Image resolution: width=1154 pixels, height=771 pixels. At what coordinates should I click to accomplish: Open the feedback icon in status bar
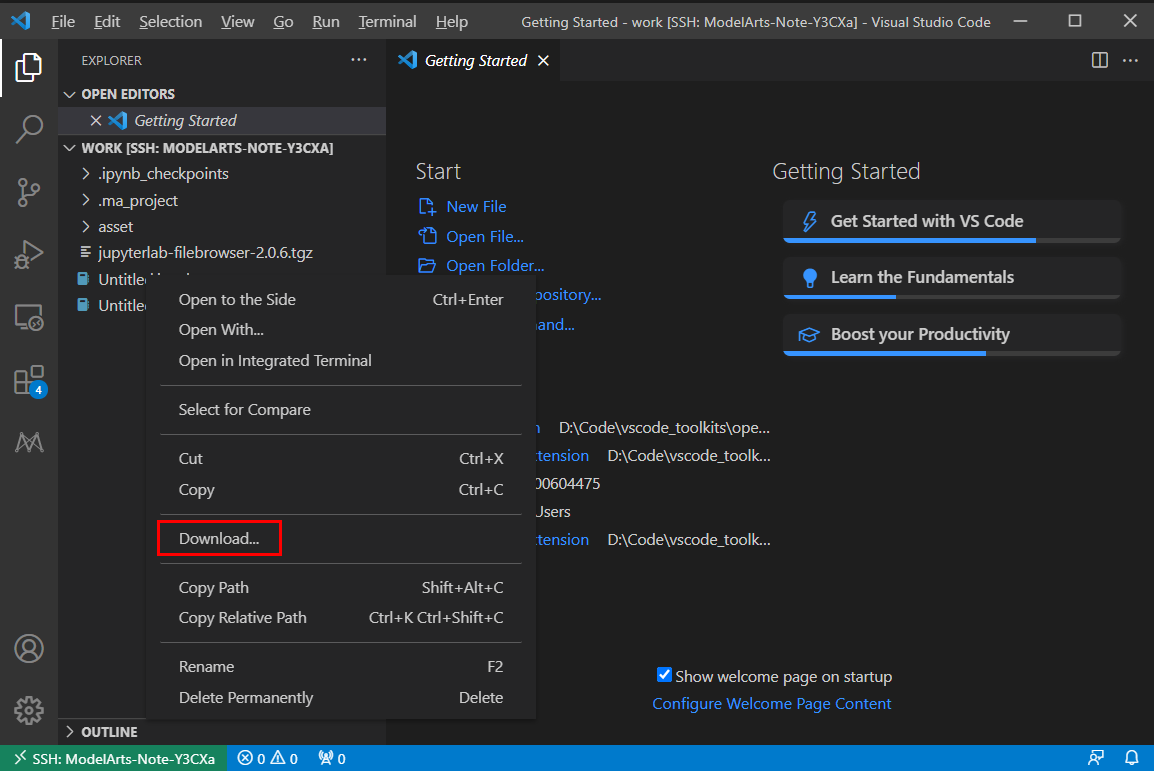click(x=1096, y=758)
